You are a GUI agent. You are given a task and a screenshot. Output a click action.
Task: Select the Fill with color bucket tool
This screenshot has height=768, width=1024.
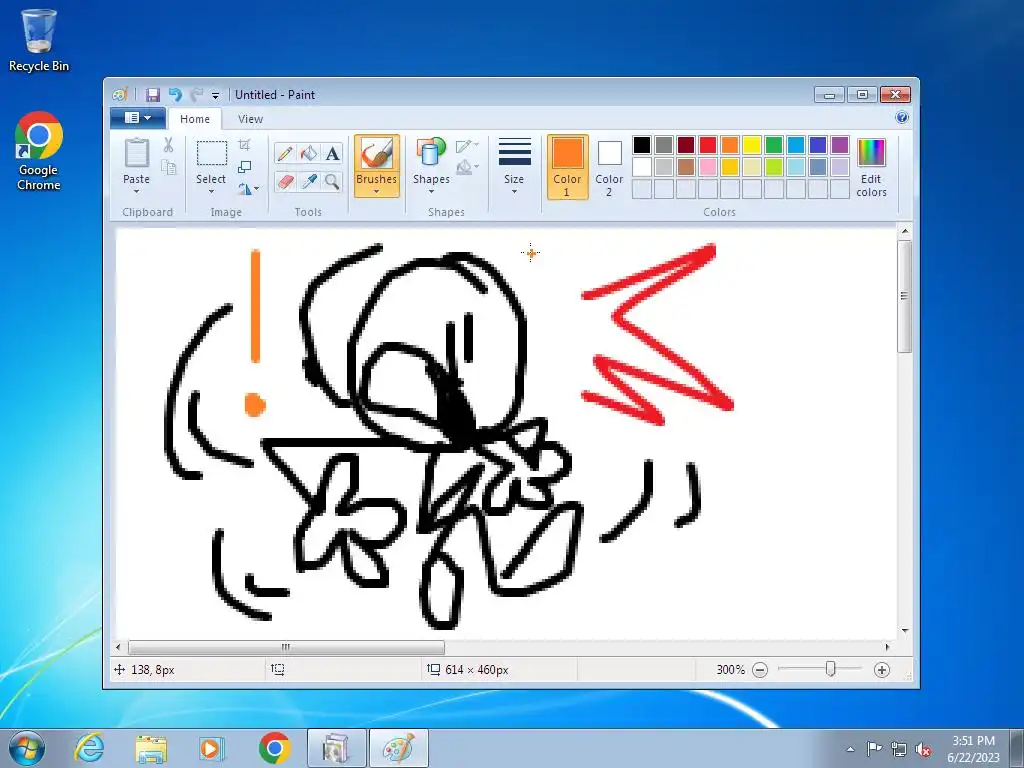point(308,153)
